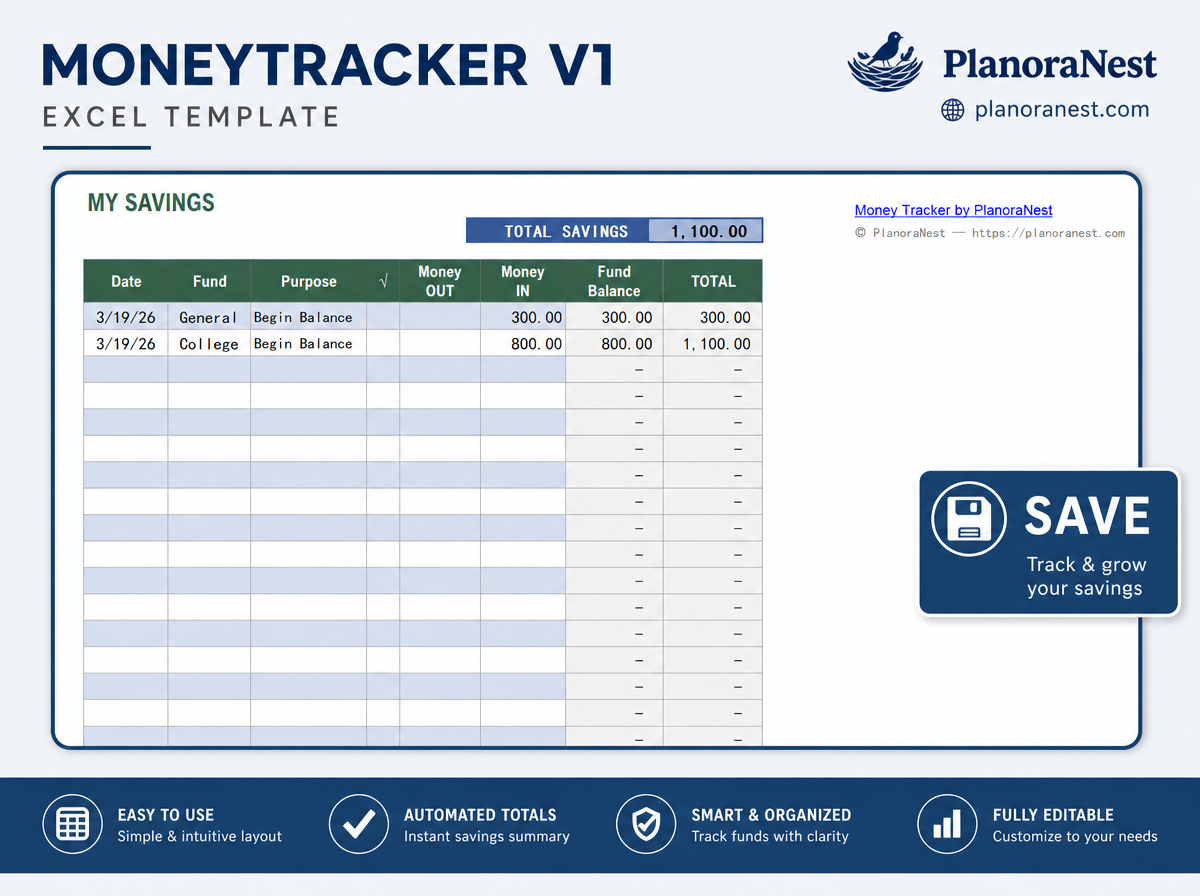The image size is (1200, 896).
Task: Click the bar chart icon for Fully Editable
Action: pyautogui.click(x=948, y=825)
